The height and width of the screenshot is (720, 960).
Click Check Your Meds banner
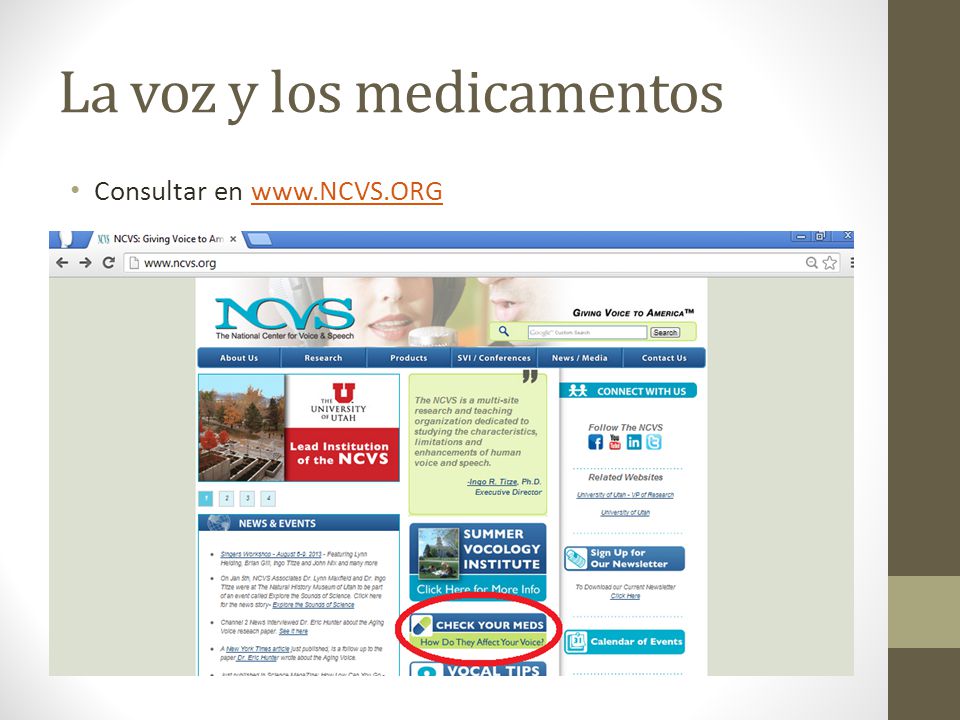pyautogui.click(x=478, y=633)
